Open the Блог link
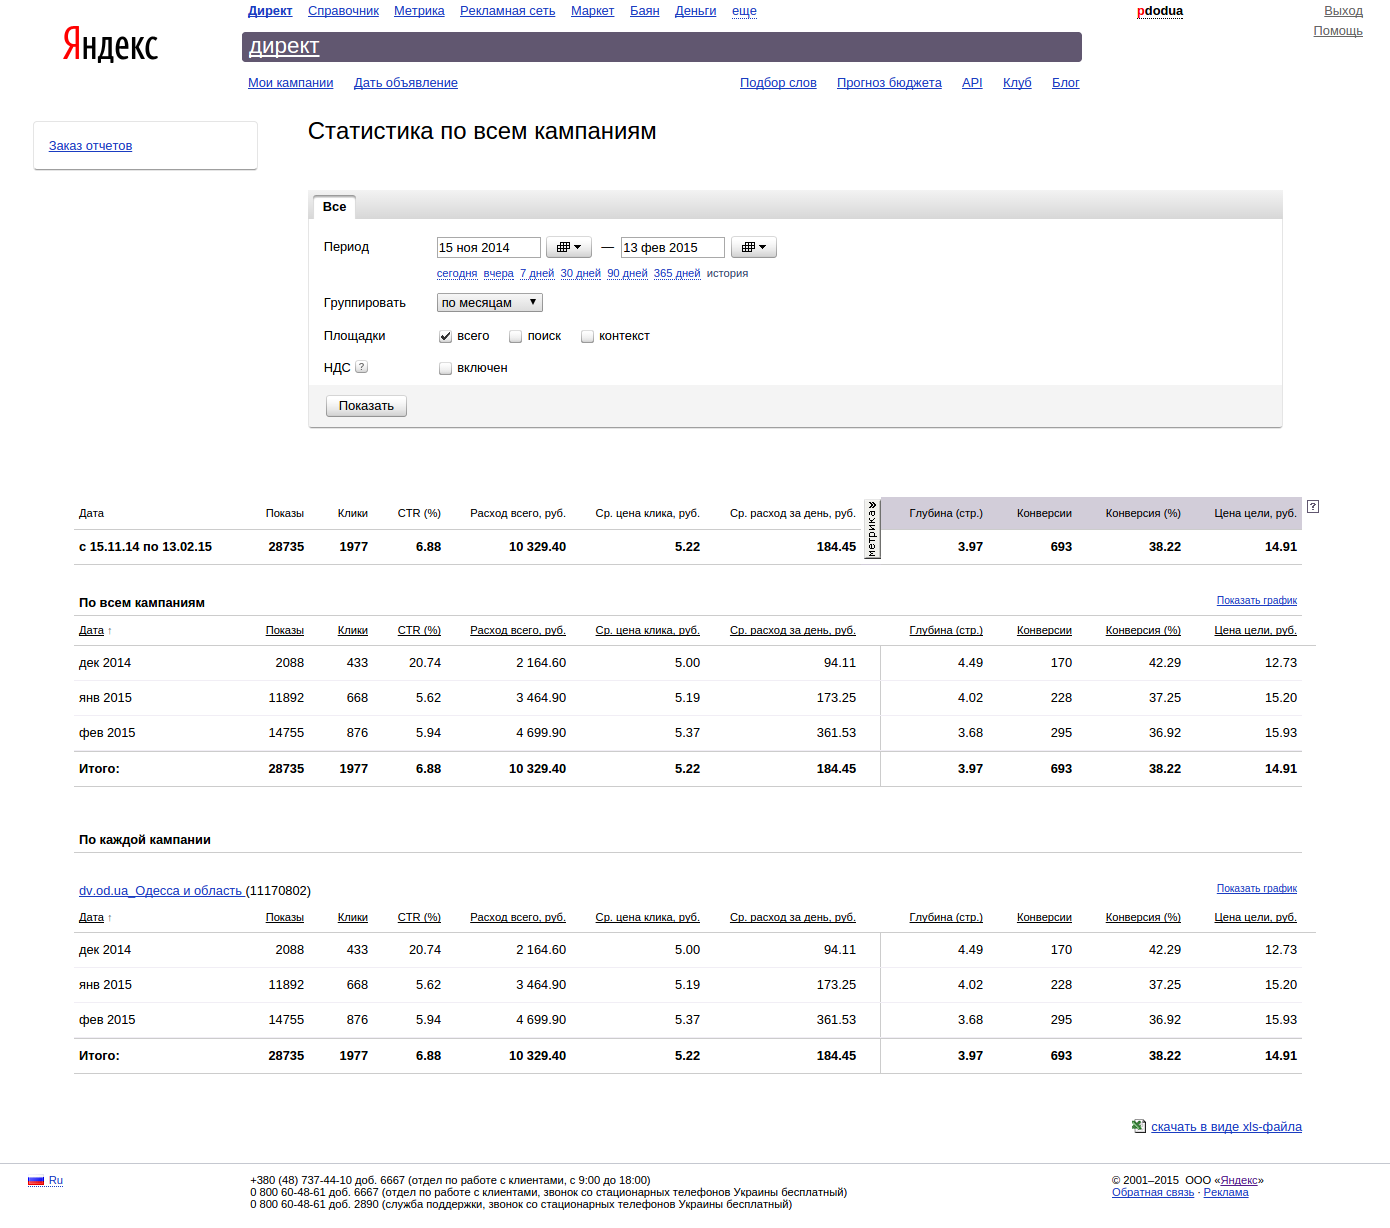 pyautogui.click(x=1065, y=83)
